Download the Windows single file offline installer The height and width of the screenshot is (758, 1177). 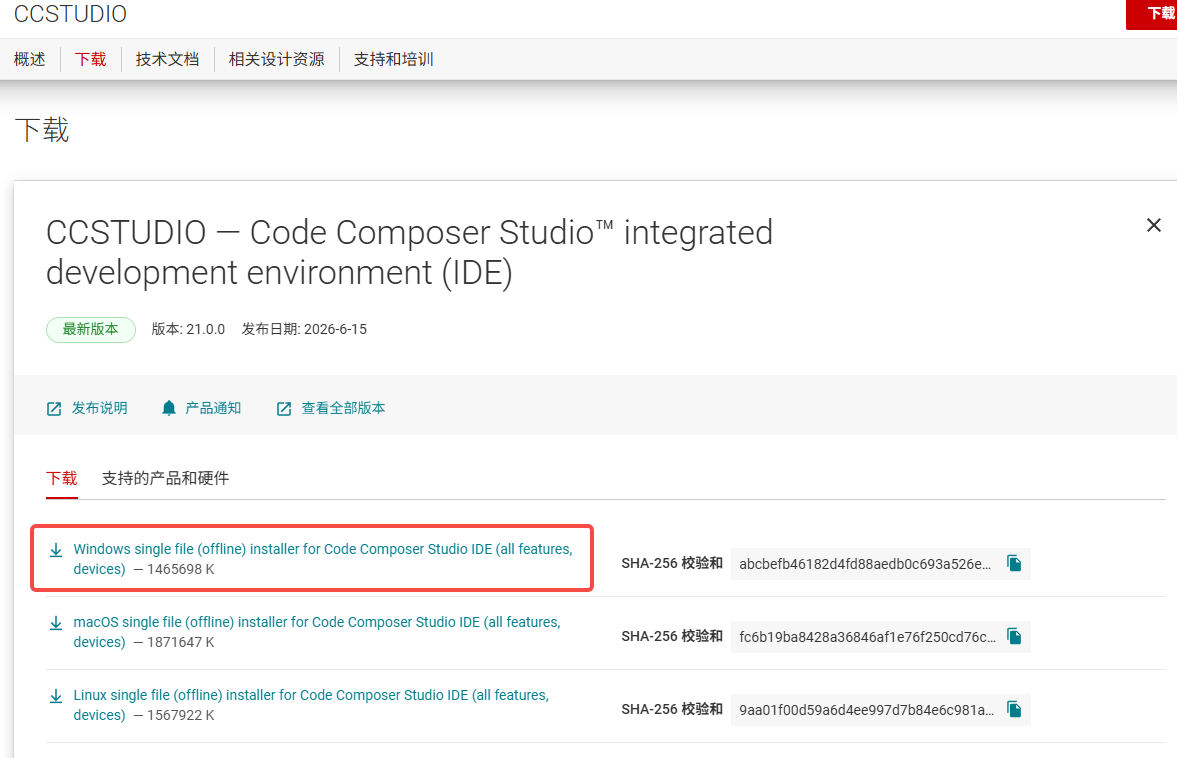coord(323,559)
